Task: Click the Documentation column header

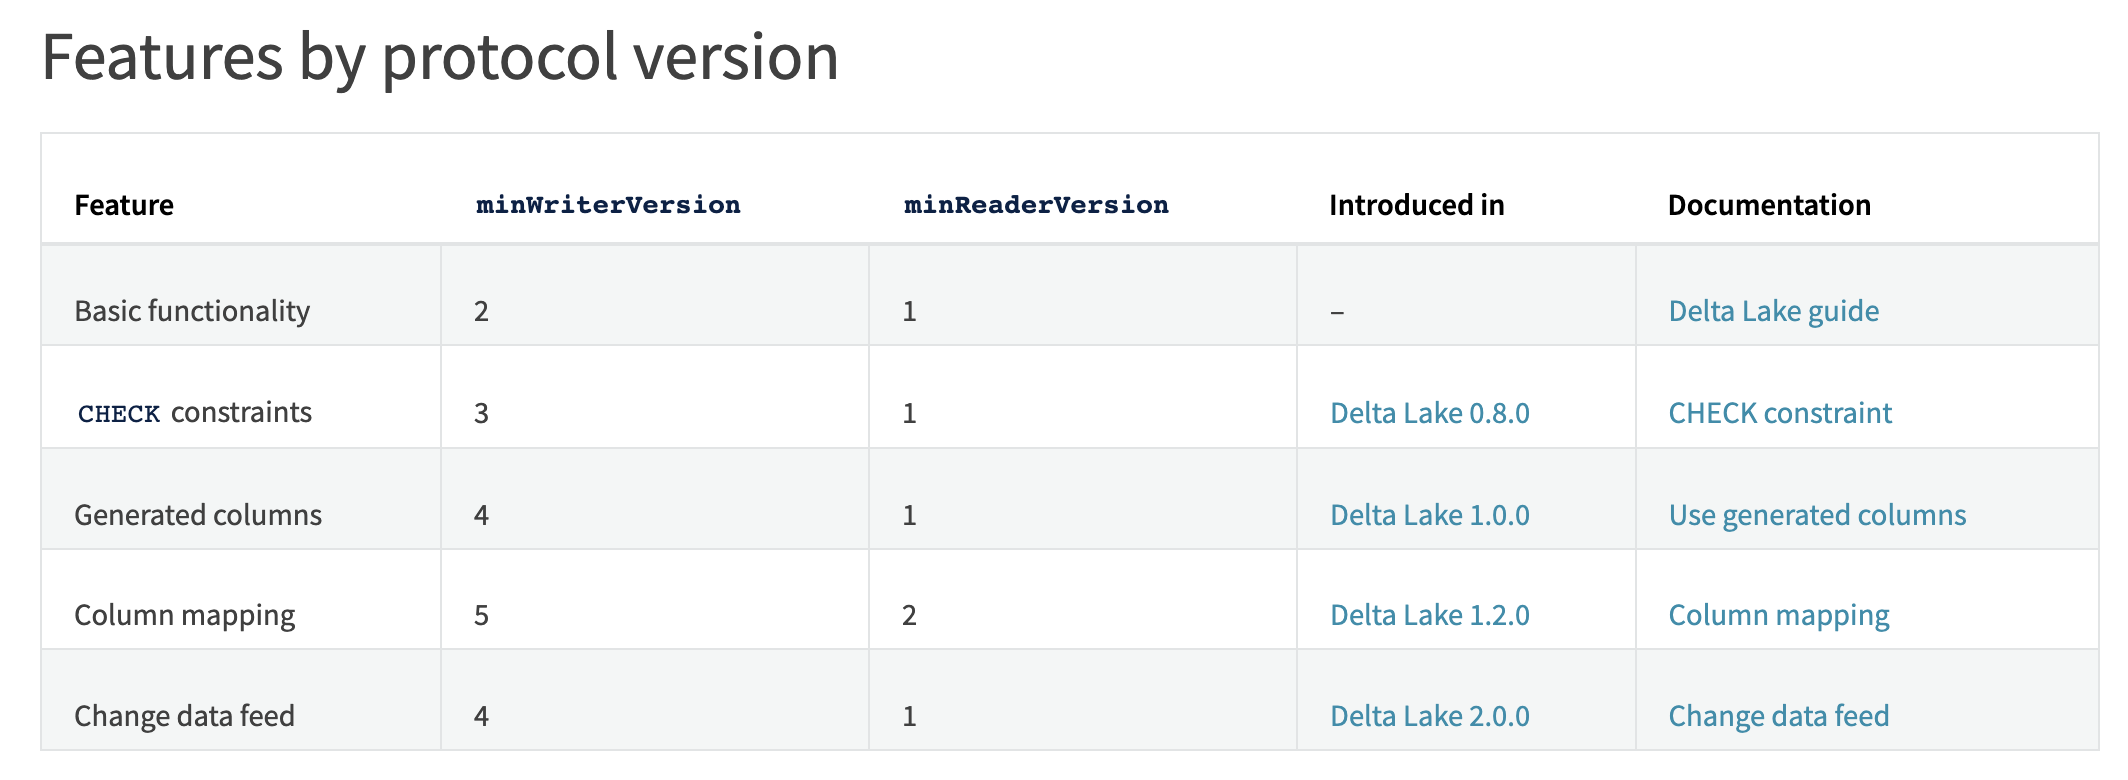Action: coord(1769,205)
